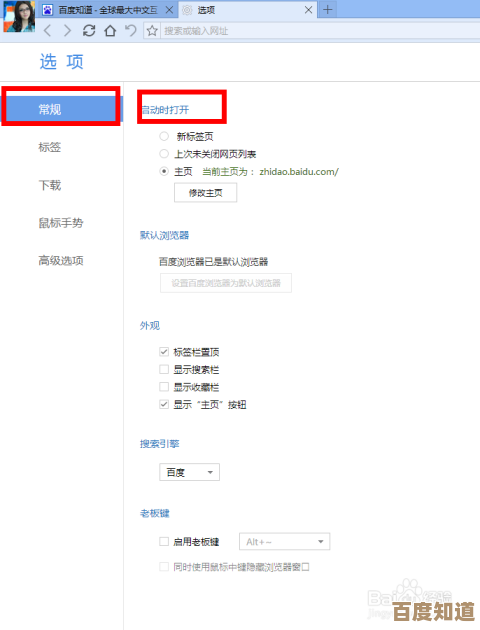This screenshot has height=630, width=480.
Task: Click the user avatar picture
Action: coord(19,16)
